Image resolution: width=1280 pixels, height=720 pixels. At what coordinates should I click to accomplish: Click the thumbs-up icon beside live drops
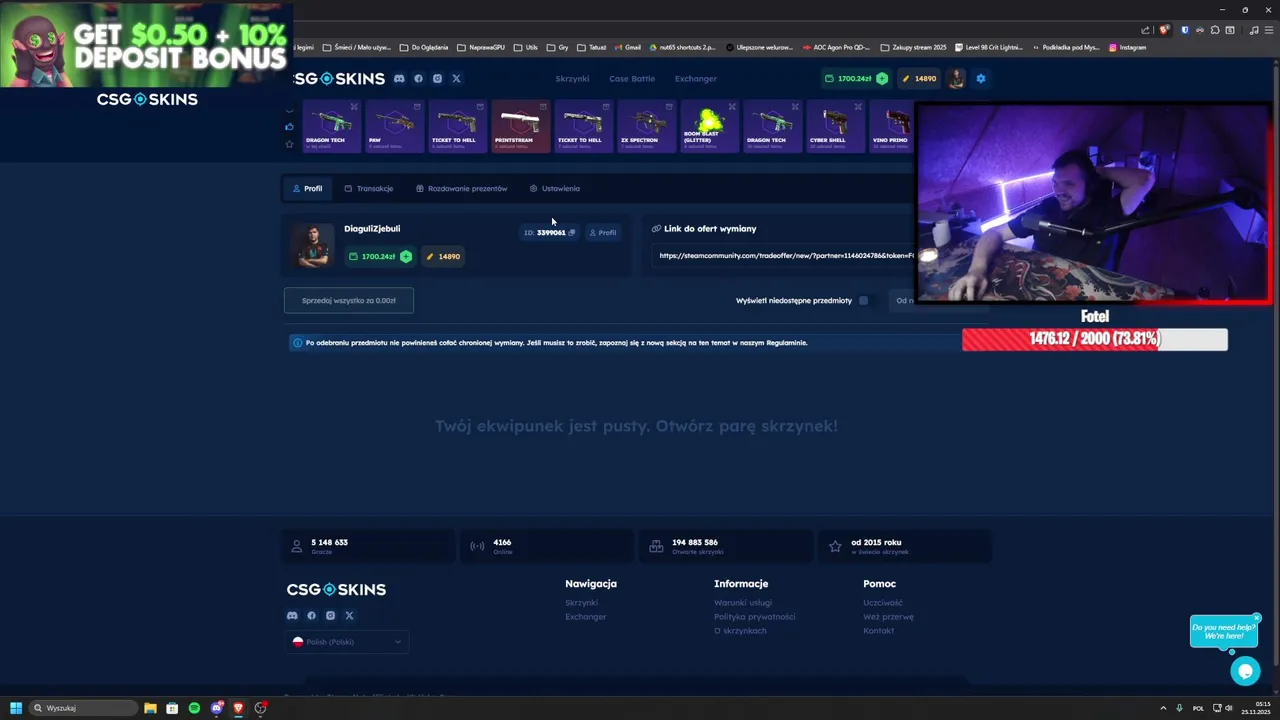click(x=290, y=127)
